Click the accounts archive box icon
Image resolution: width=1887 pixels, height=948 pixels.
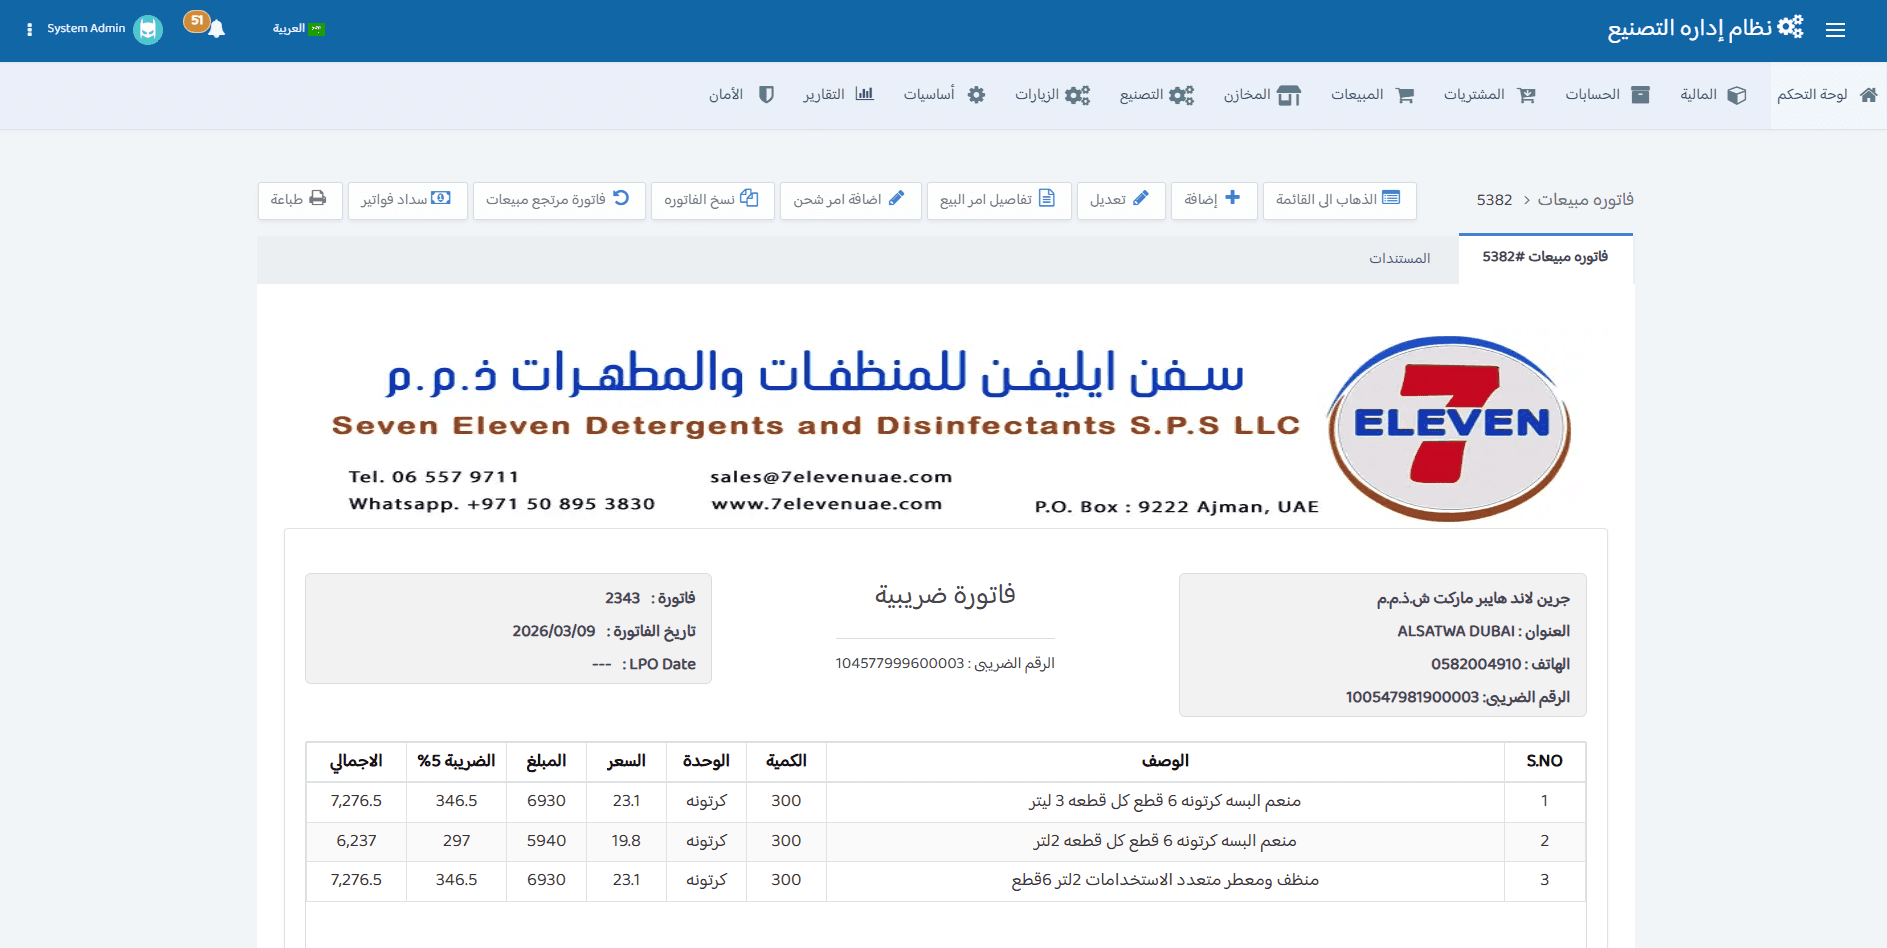click(1640, 95)
